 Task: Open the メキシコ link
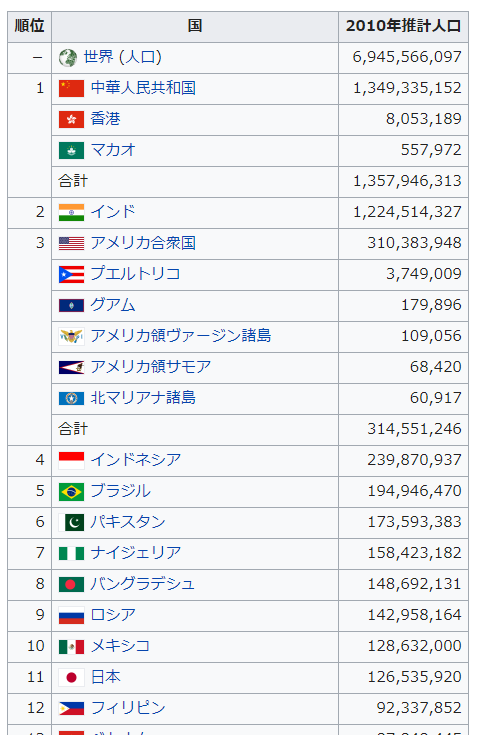(120, 646)
